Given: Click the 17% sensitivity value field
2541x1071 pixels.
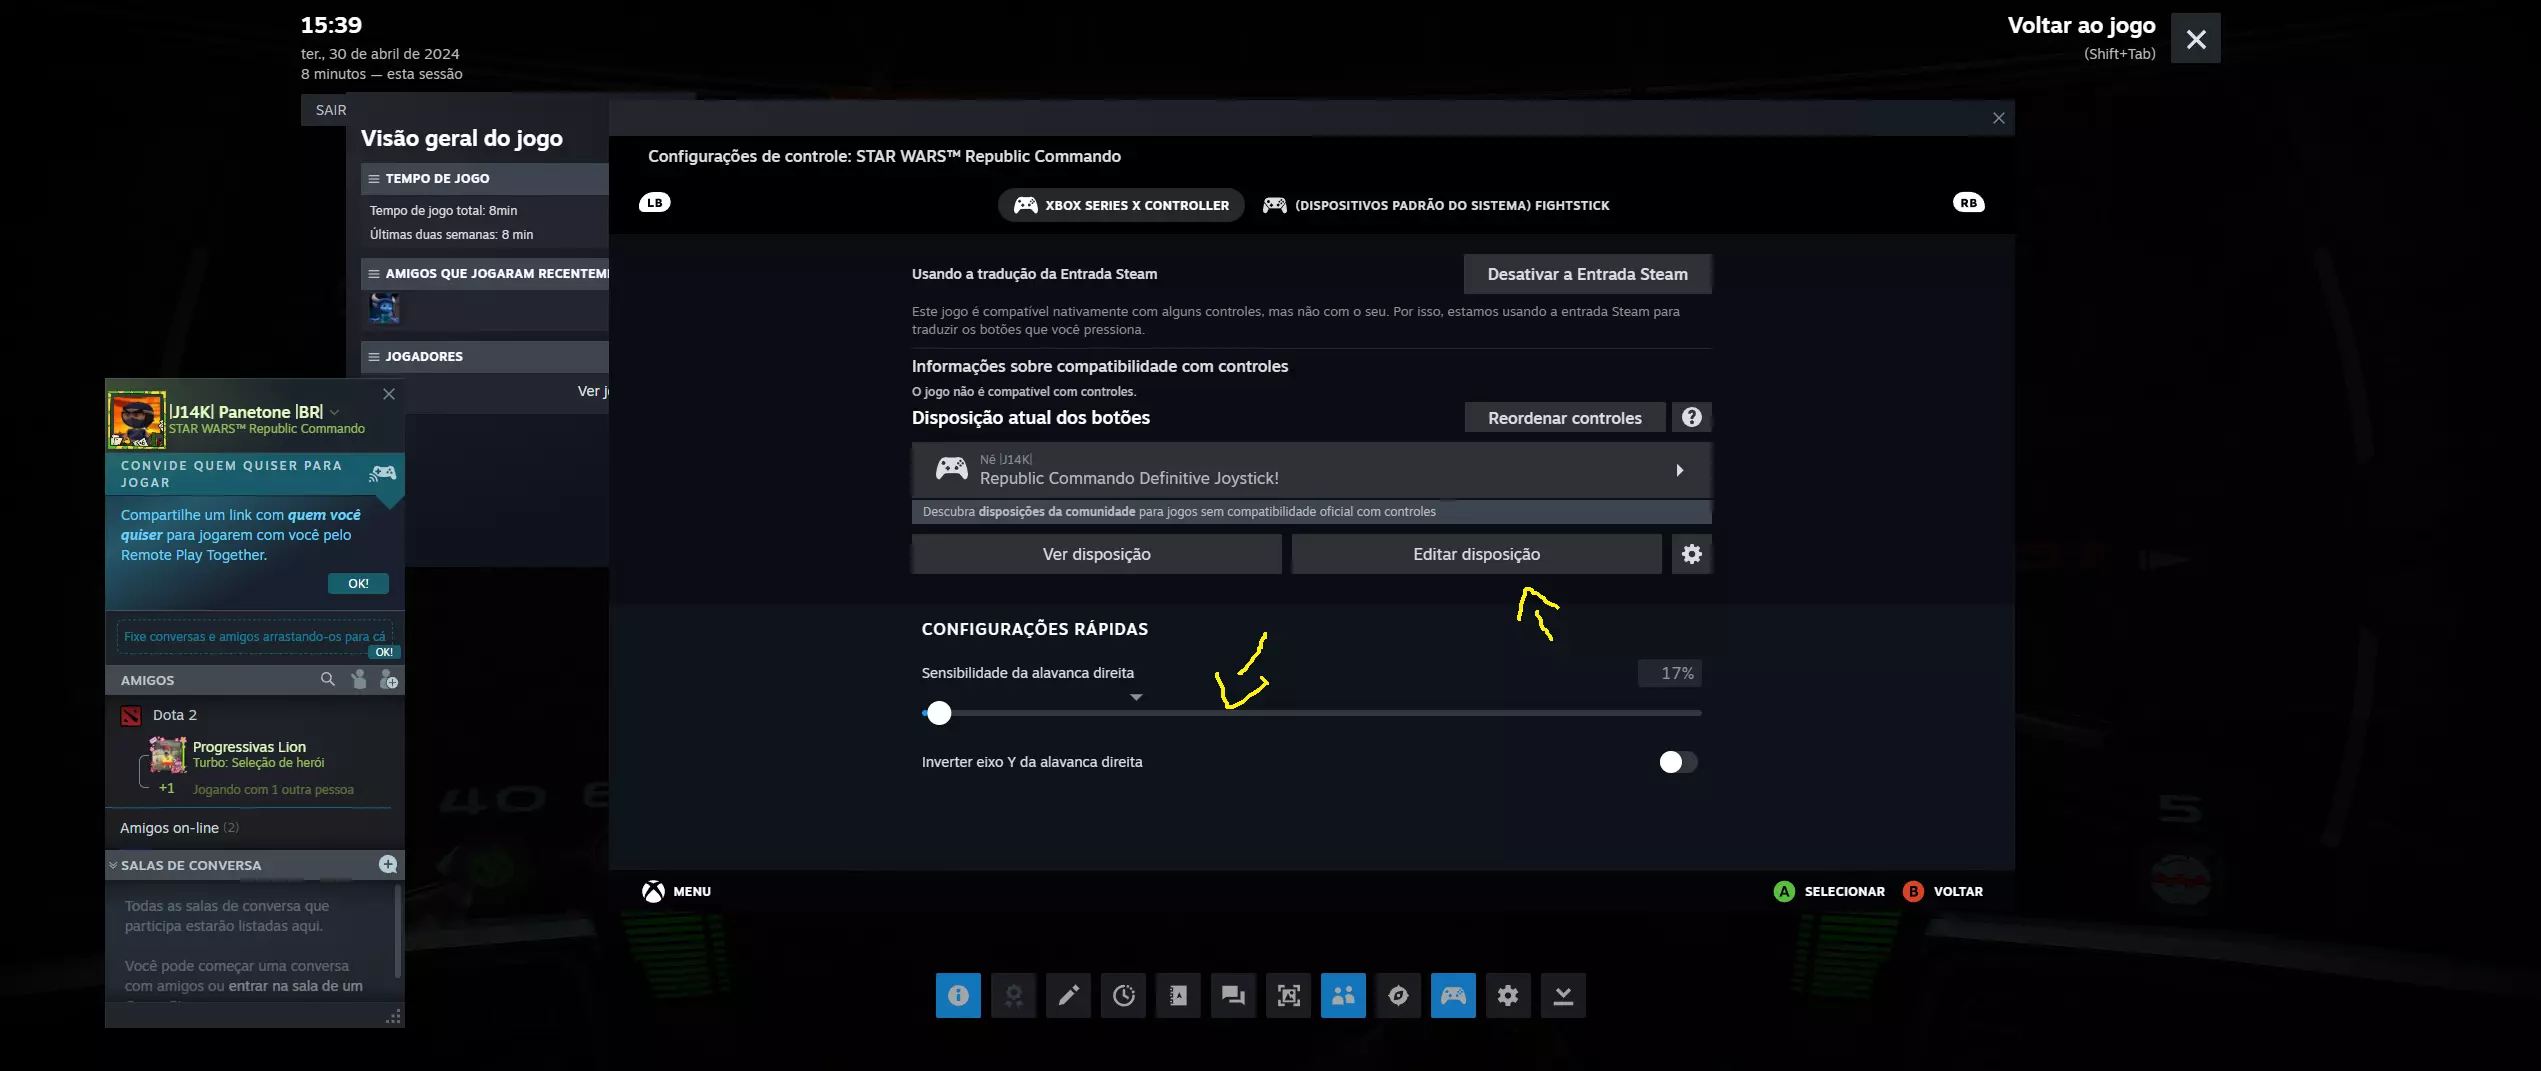Looking at the screenshot, I should [1669, 673].
